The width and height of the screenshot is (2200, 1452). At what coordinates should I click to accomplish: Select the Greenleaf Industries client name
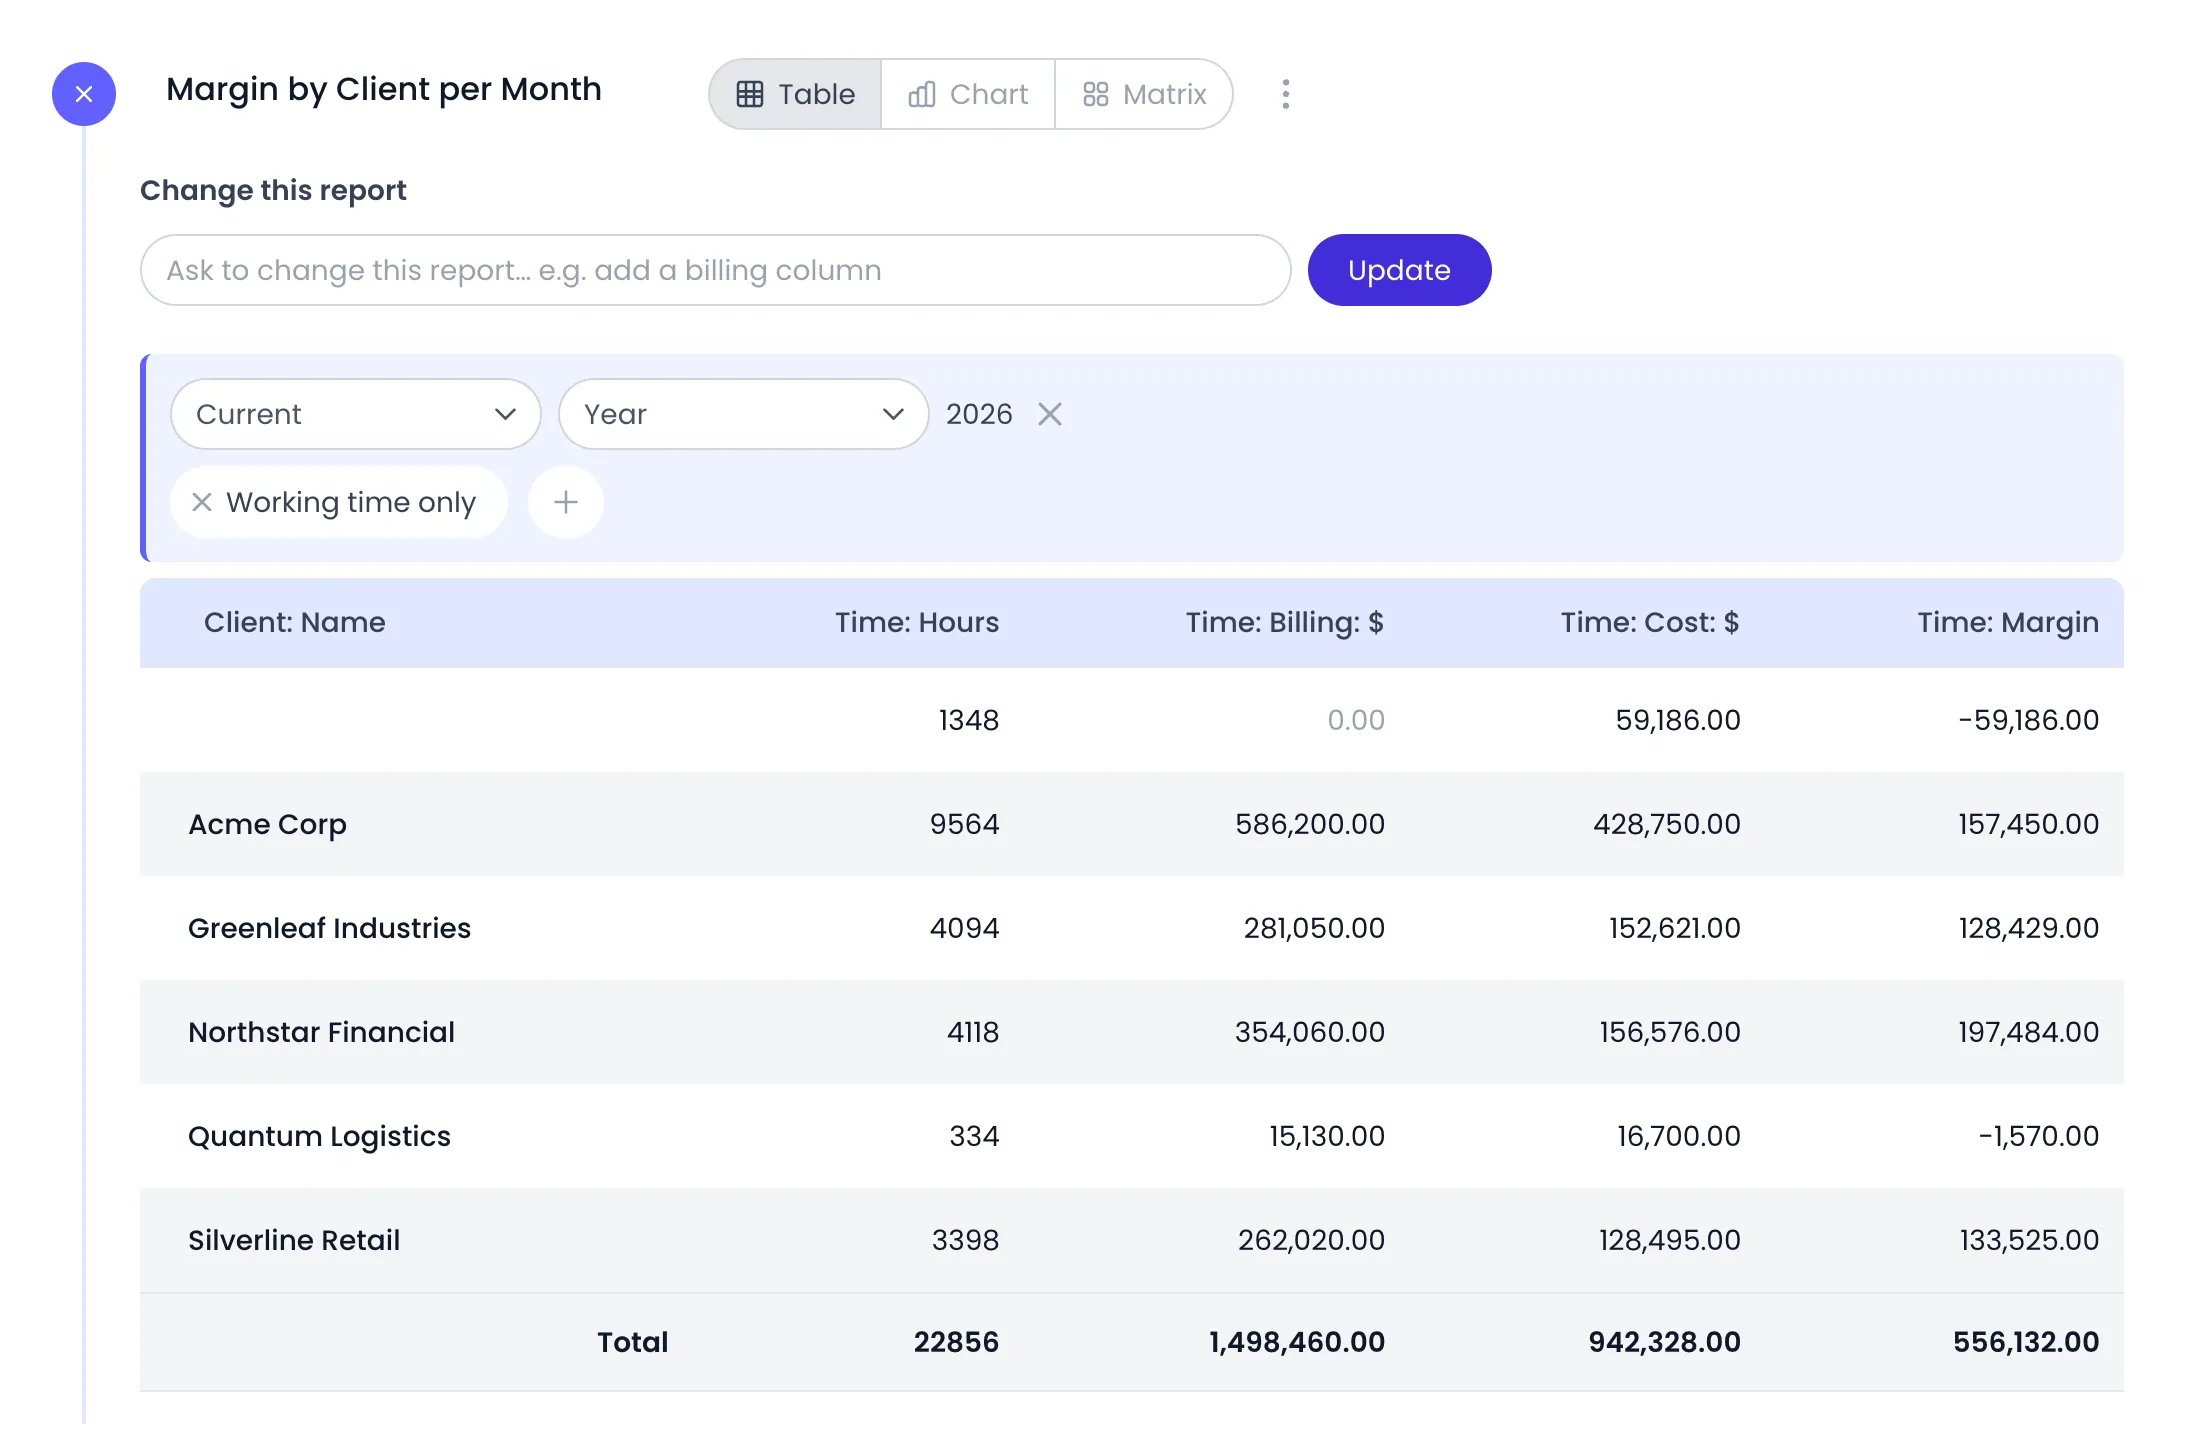click(x=329, y=928)
